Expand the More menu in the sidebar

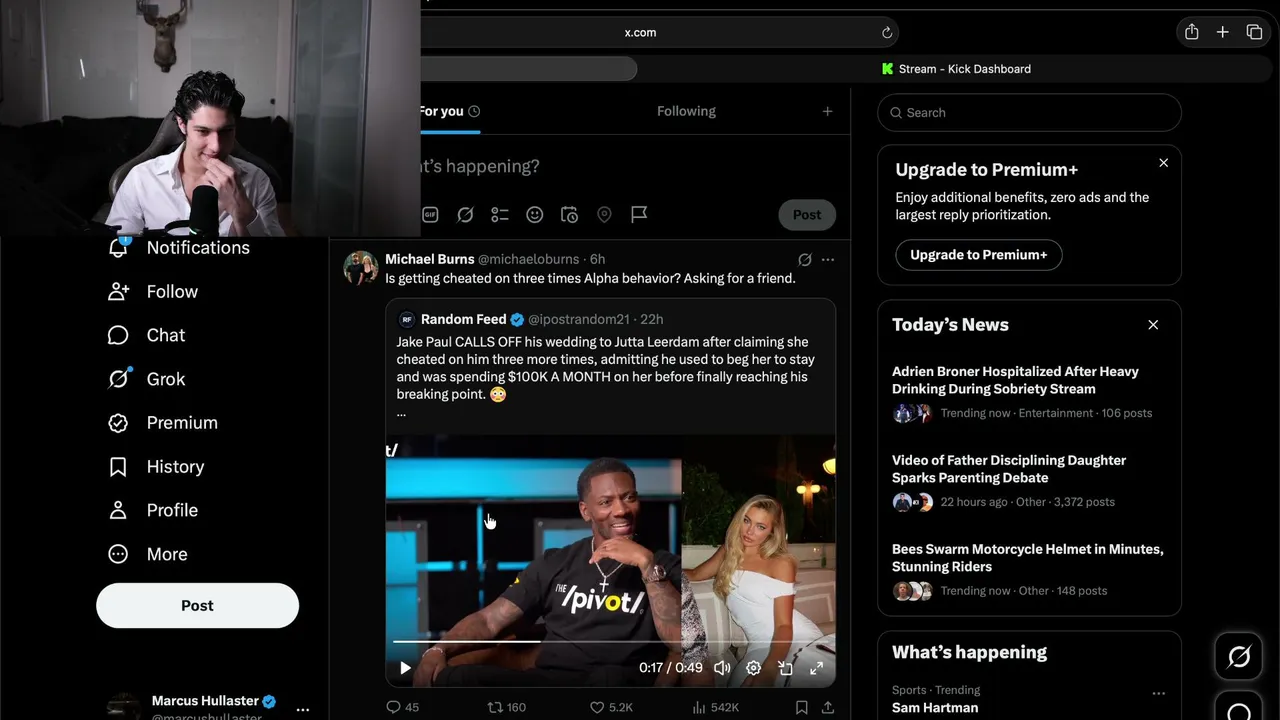(147, 554)
